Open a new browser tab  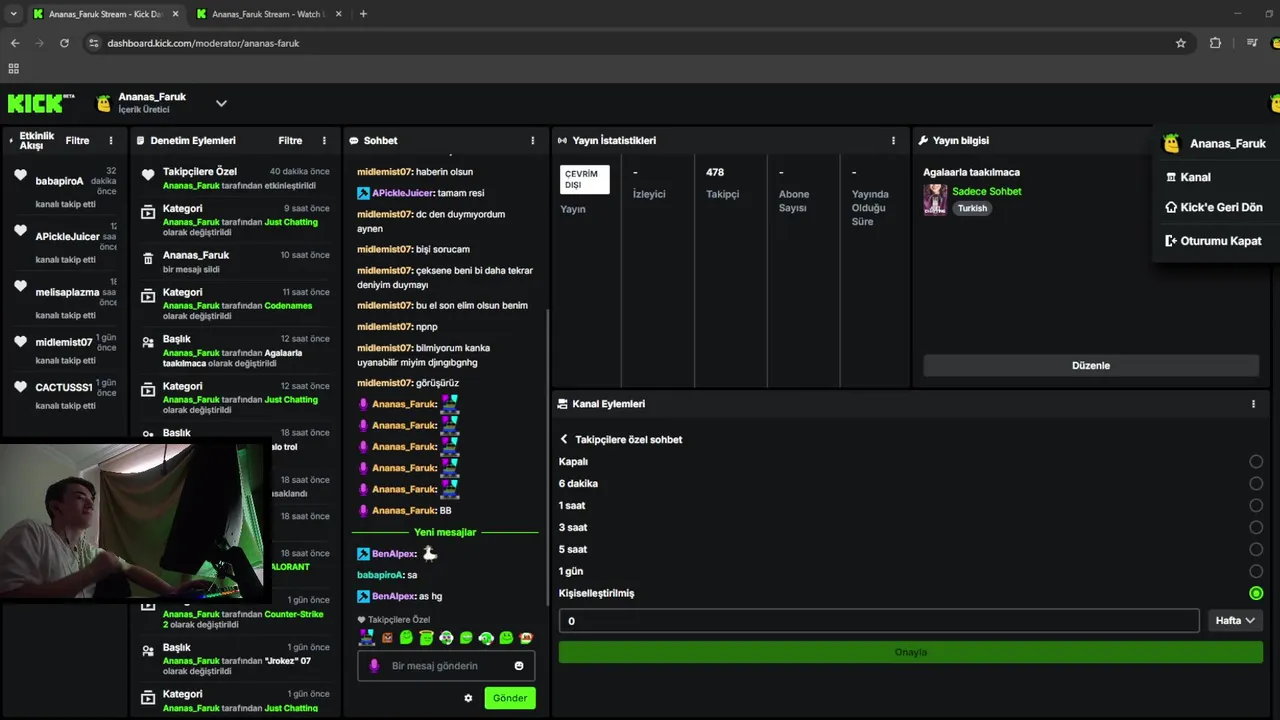(x=363, y=14)
